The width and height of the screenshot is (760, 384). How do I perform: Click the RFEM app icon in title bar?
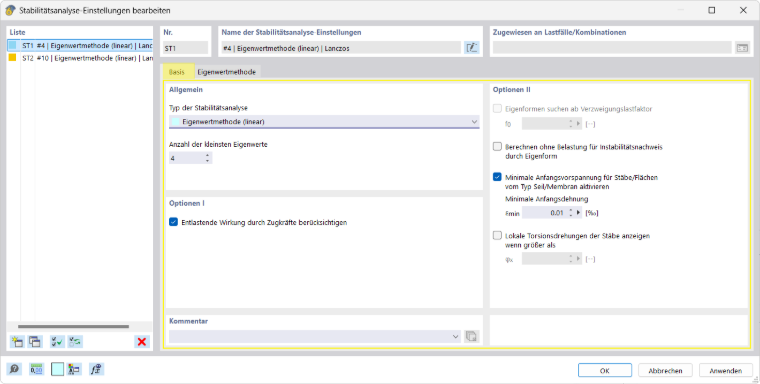coord(10,10)
